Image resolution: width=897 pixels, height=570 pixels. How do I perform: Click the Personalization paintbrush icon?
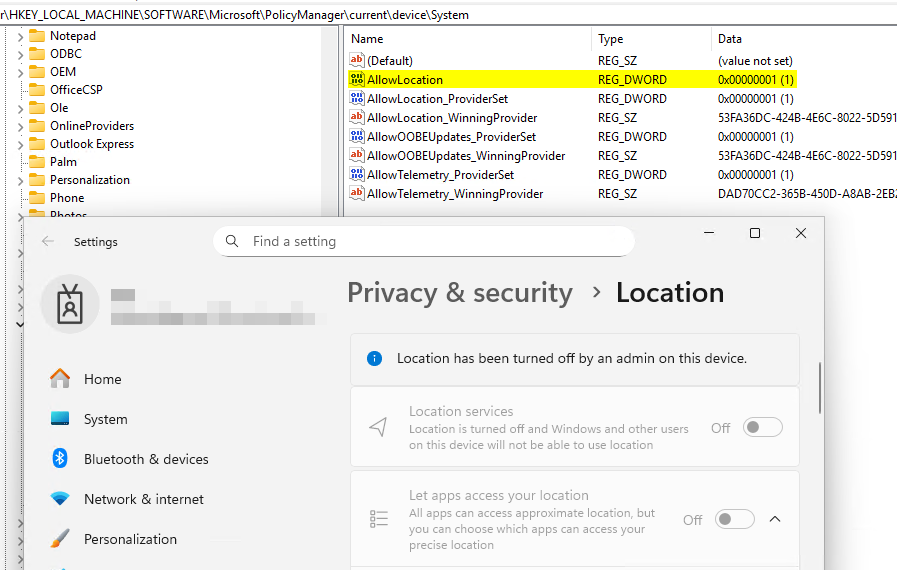click(60, 539)
